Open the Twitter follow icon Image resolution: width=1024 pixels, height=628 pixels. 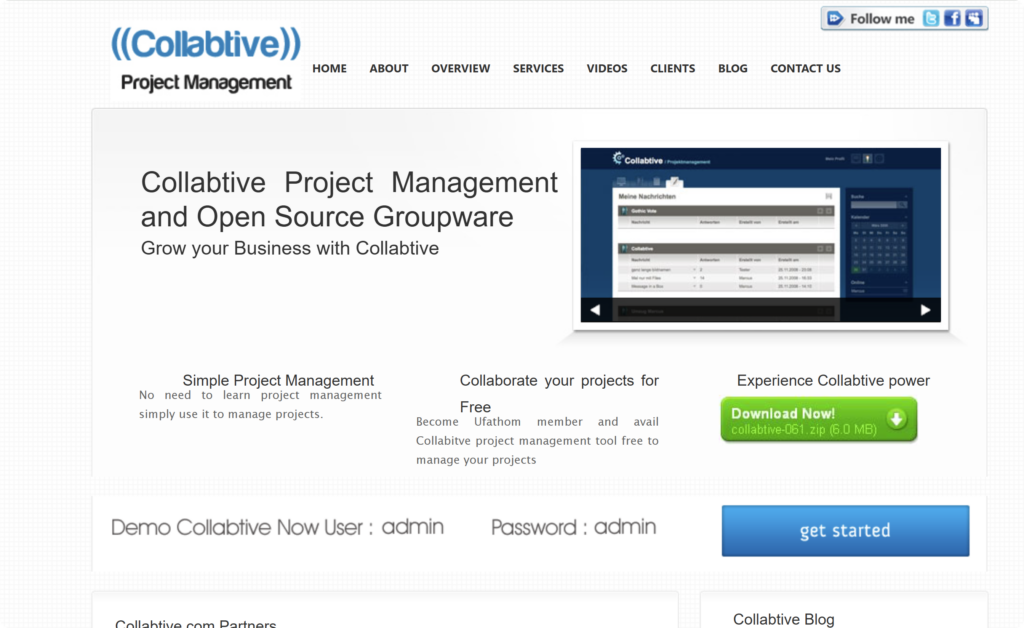931,18
